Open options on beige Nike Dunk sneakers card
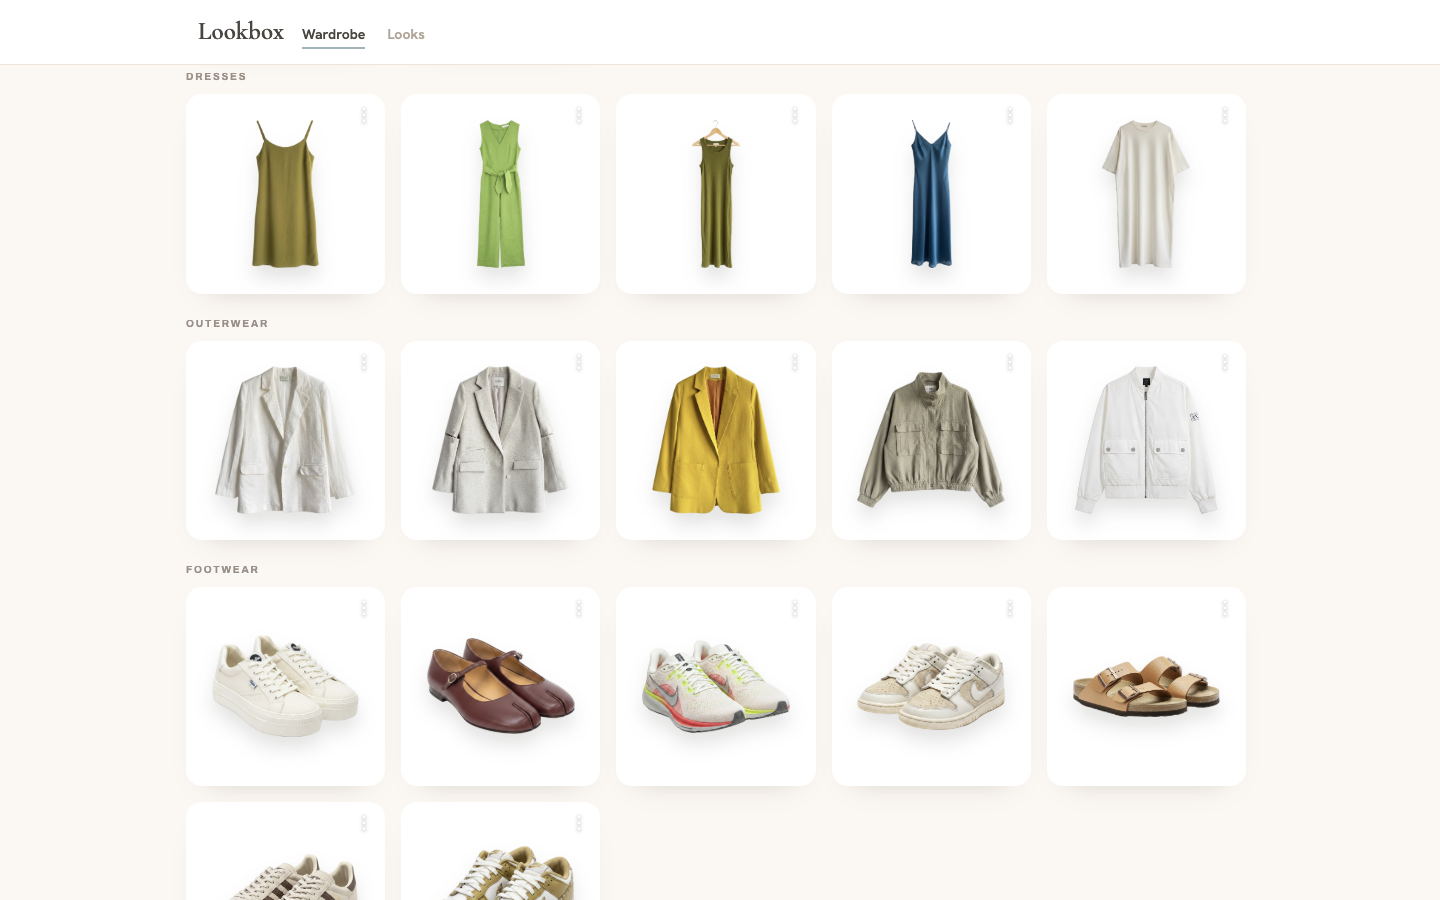1440x900 pixels. tap(1010, 608)
